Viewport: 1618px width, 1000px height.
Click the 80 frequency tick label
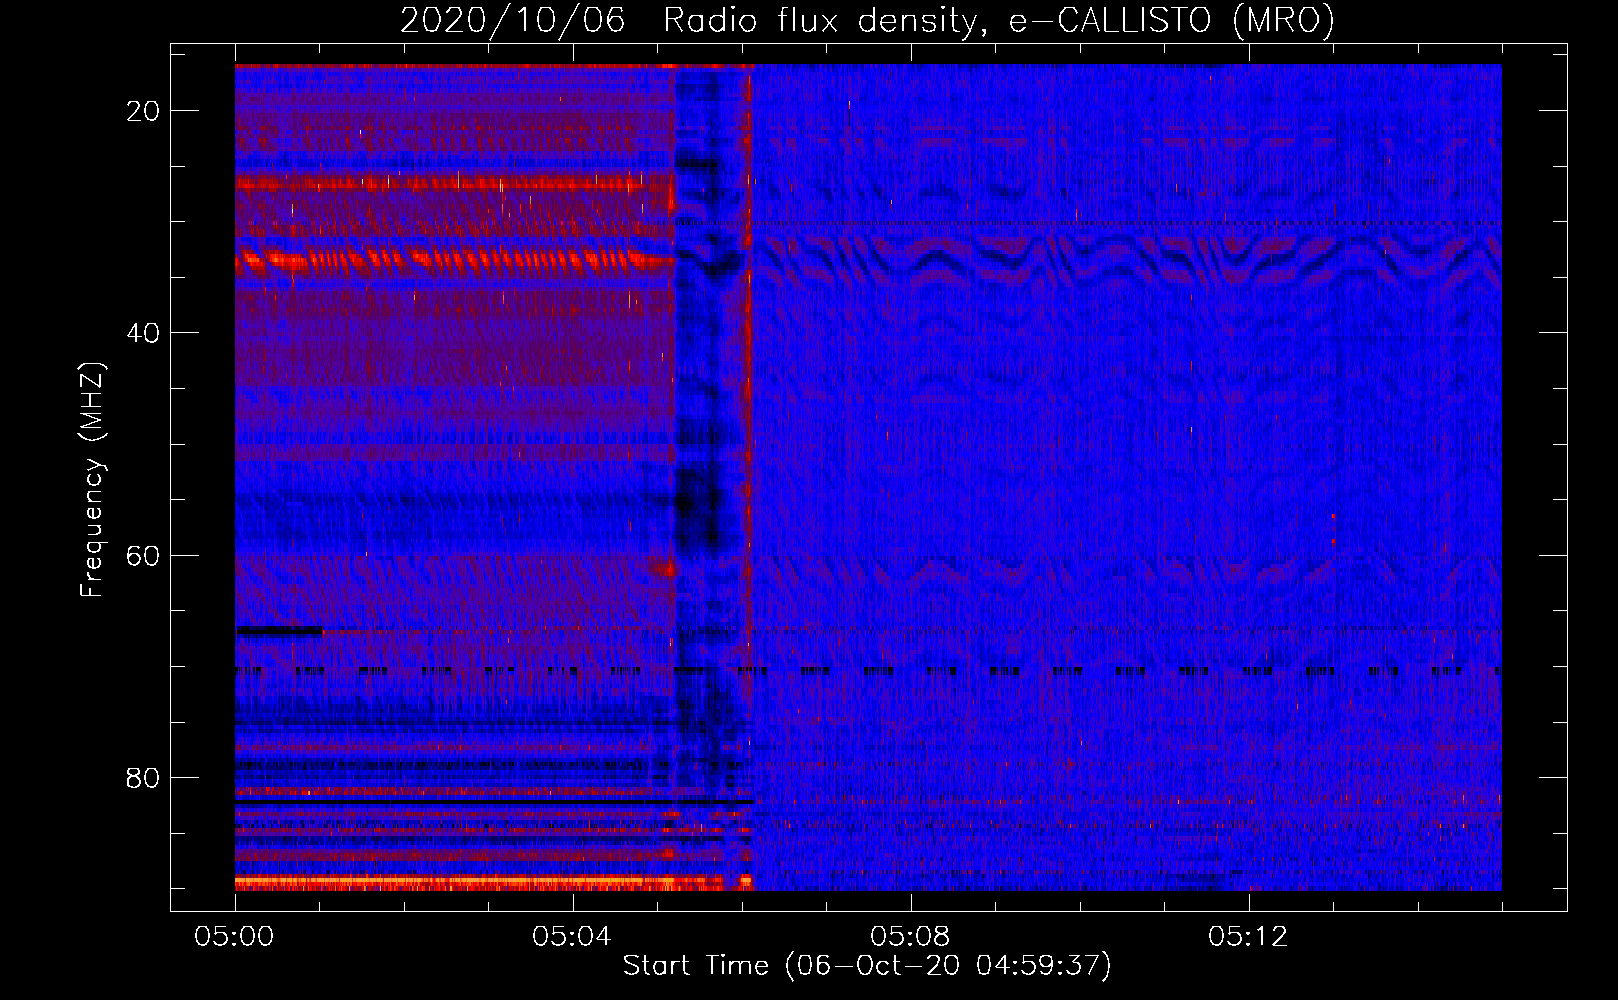tap(144, 777)
